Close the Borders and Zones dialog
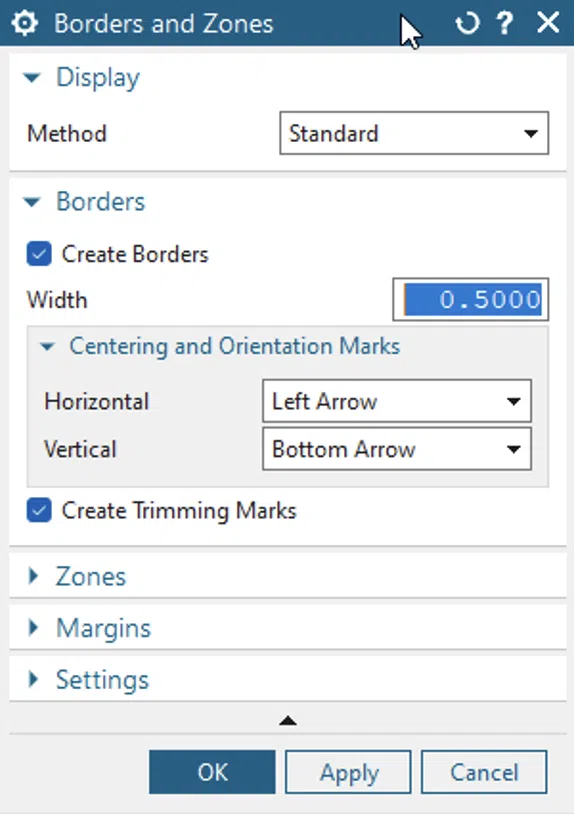 548,23
